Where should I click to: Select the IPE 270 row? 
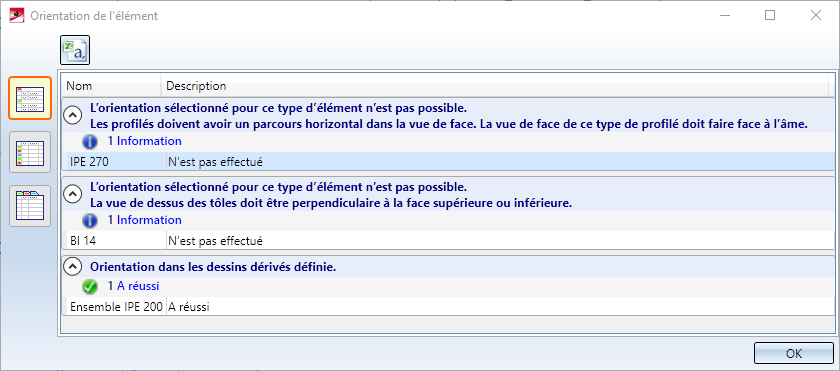click(x=448, y=162)
